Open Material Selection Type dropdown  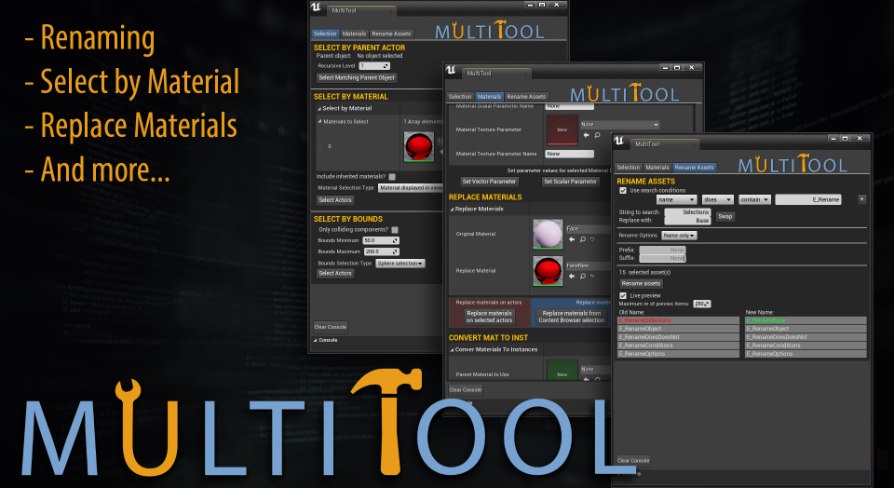coord(410,188)
